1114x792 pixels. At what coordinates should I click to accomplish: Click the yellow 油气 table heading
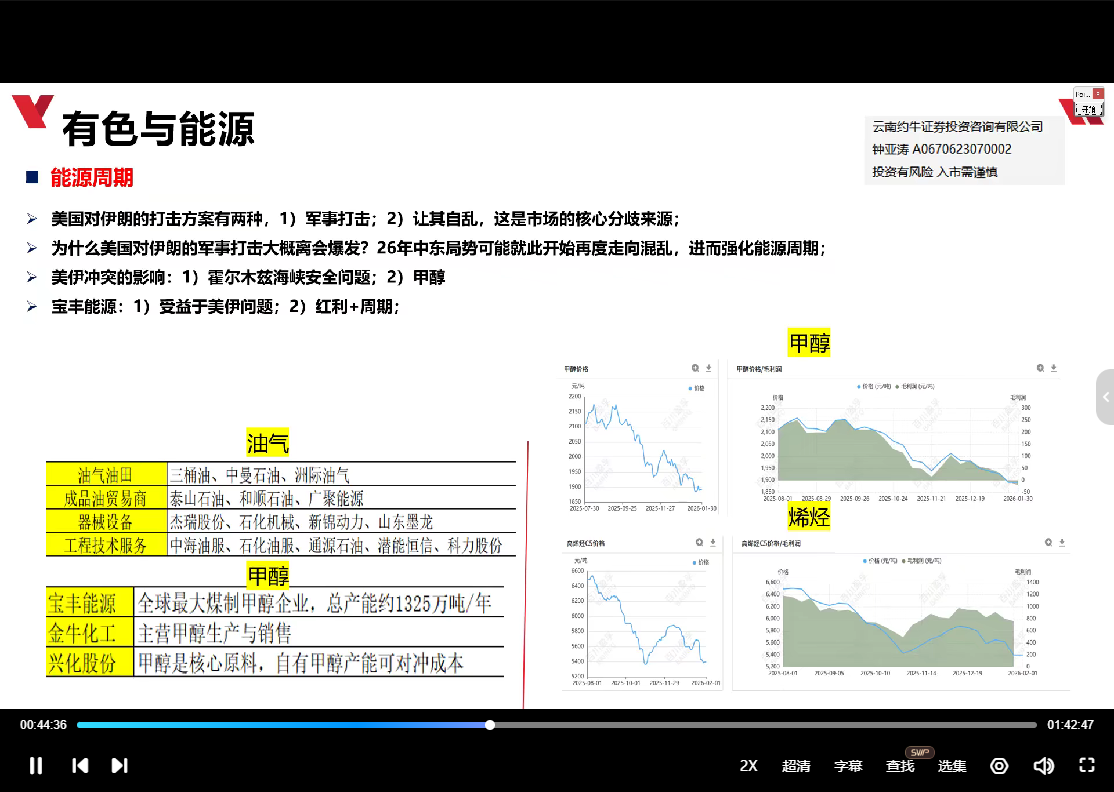tap(268, 443)
